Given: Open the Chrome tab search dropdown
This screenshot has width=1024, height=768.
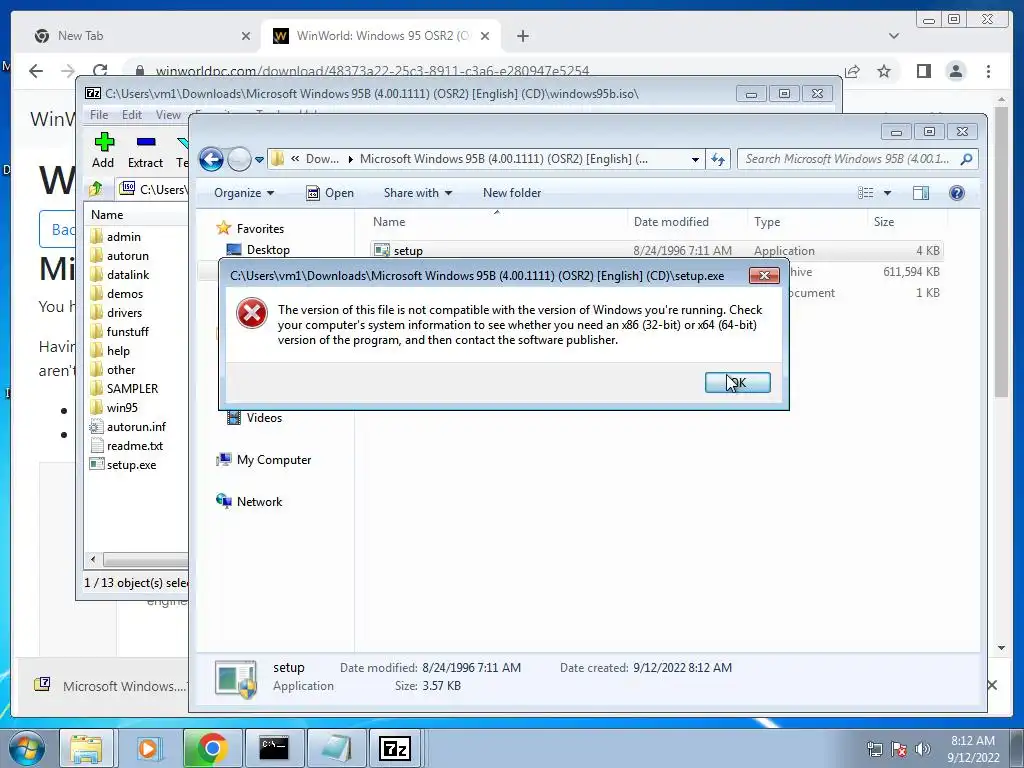Looking at the screenshot, I should tap(893, 36).
